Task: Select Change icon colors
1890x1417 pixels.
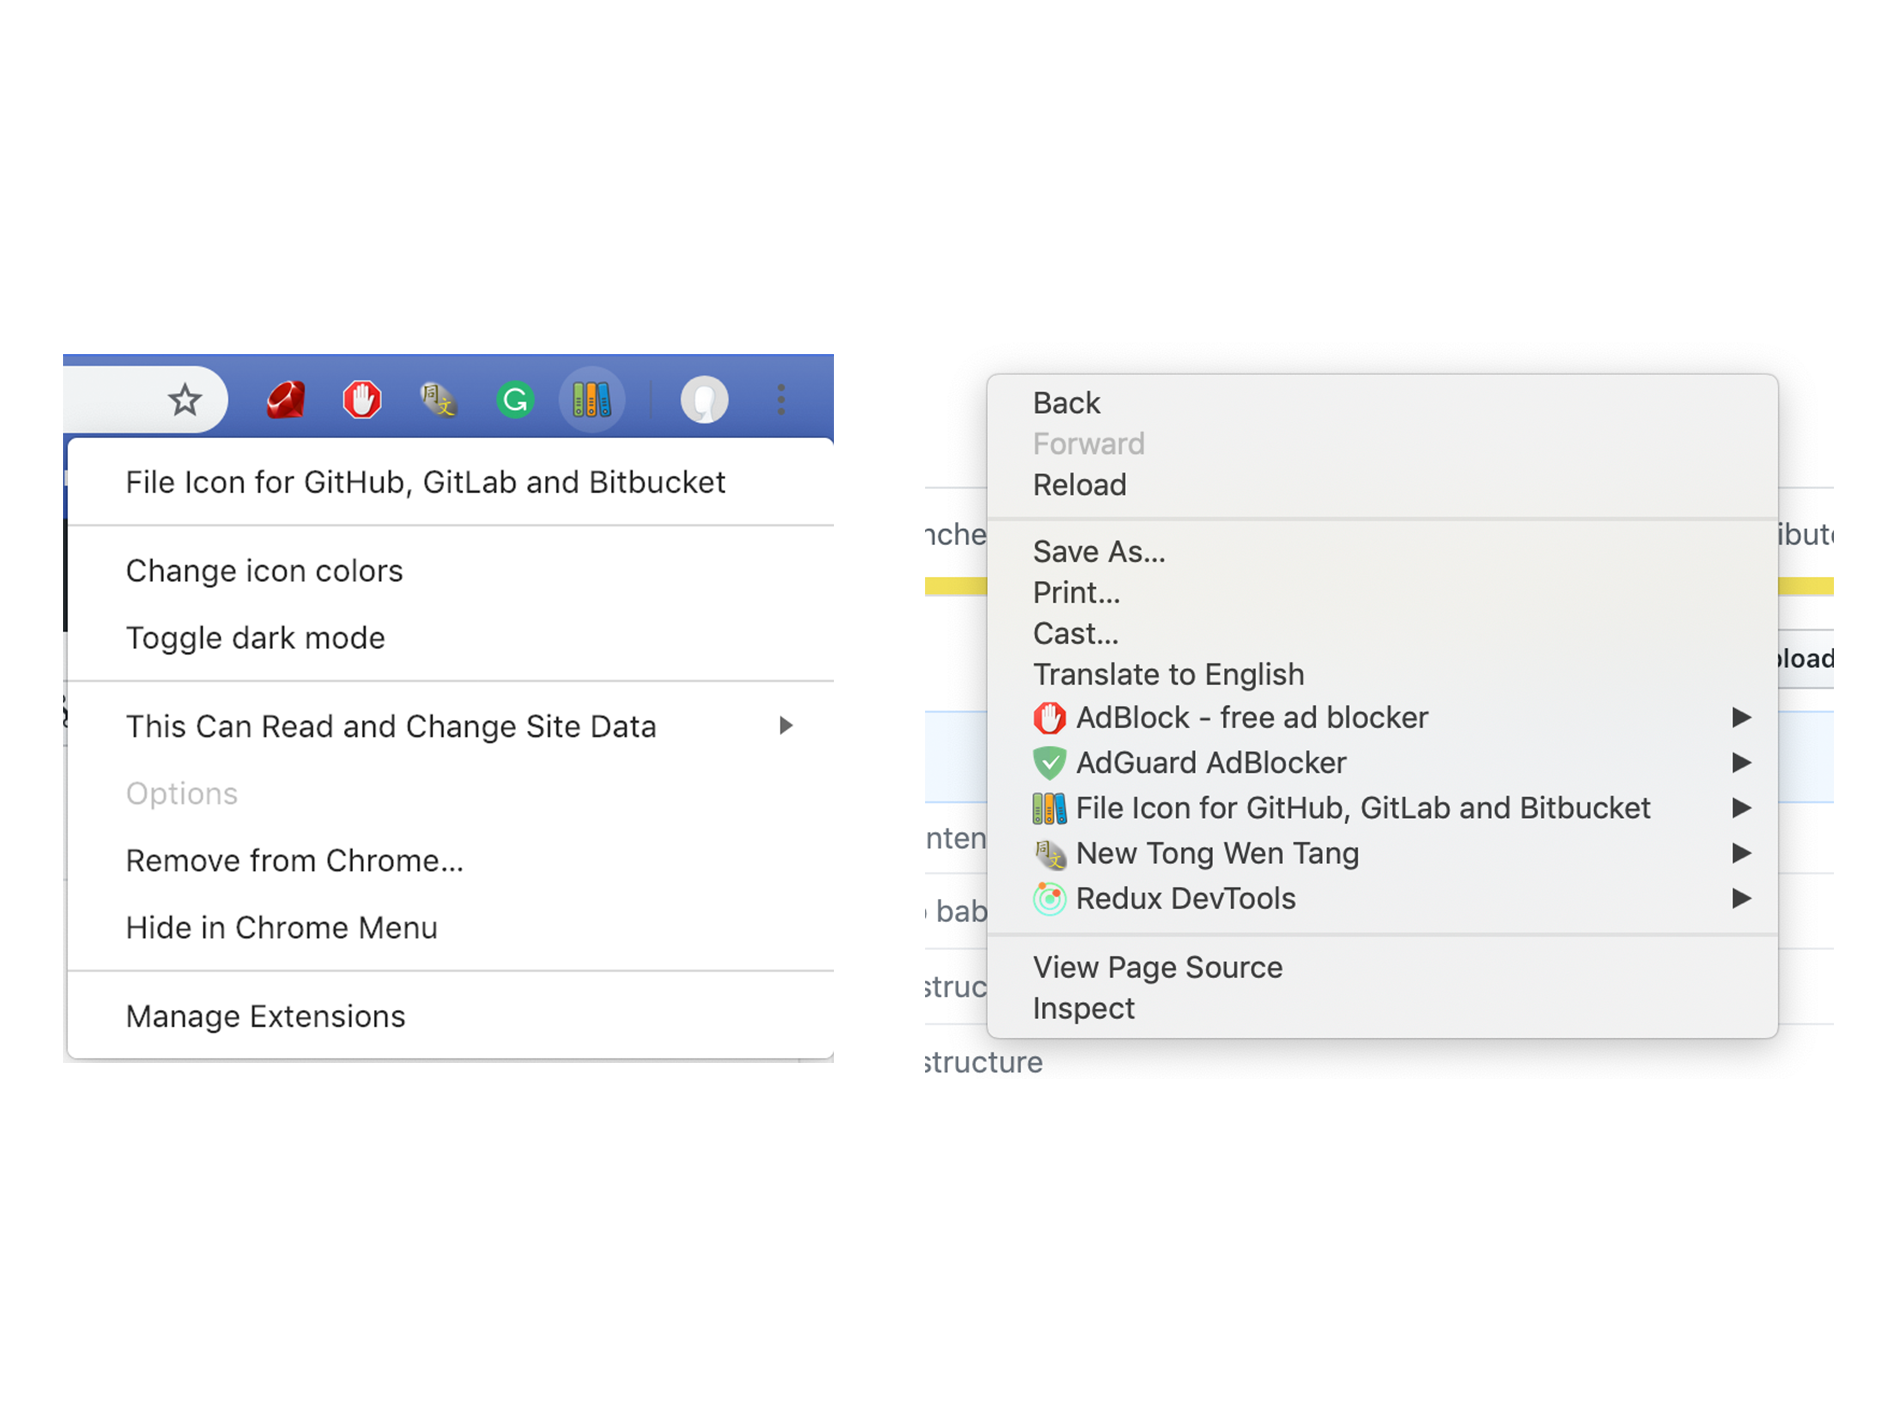Action: point(264,571)
